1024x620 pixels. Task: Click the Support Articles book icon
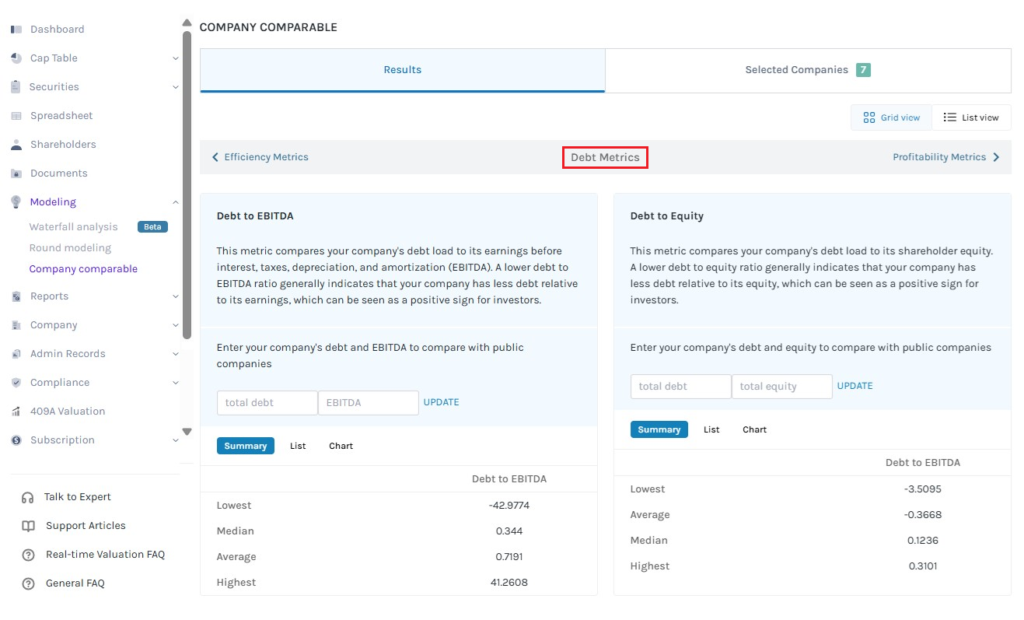[x=28, y=526]
